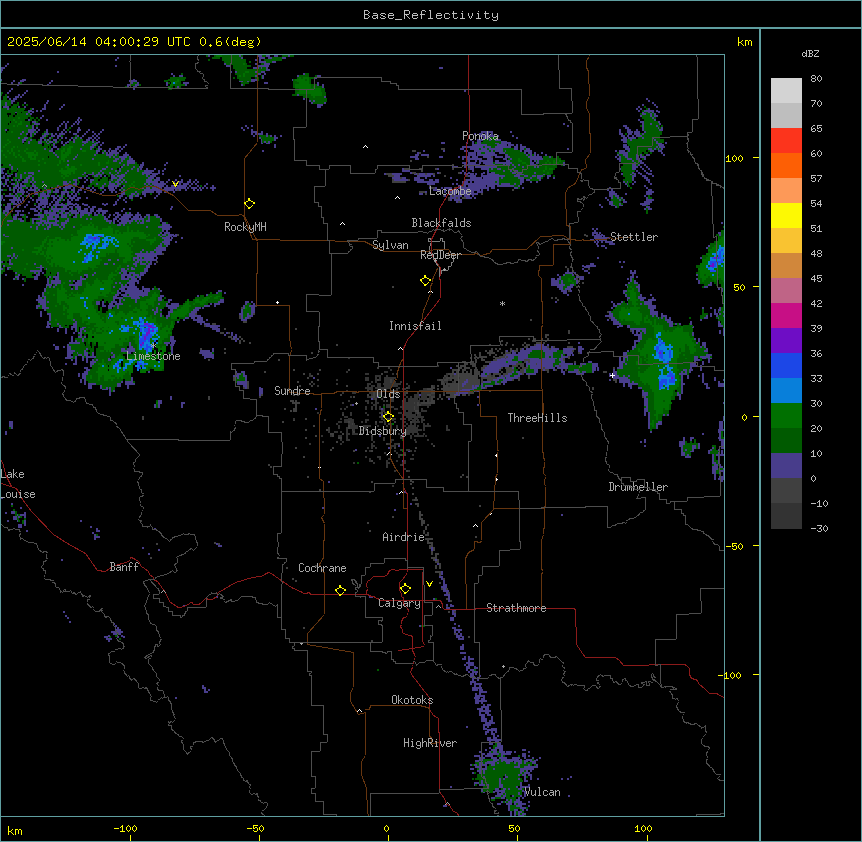862x842 pixels.
Task: Click the yellow diamond marker above Calgary label
Action: [x=405, y=589]
